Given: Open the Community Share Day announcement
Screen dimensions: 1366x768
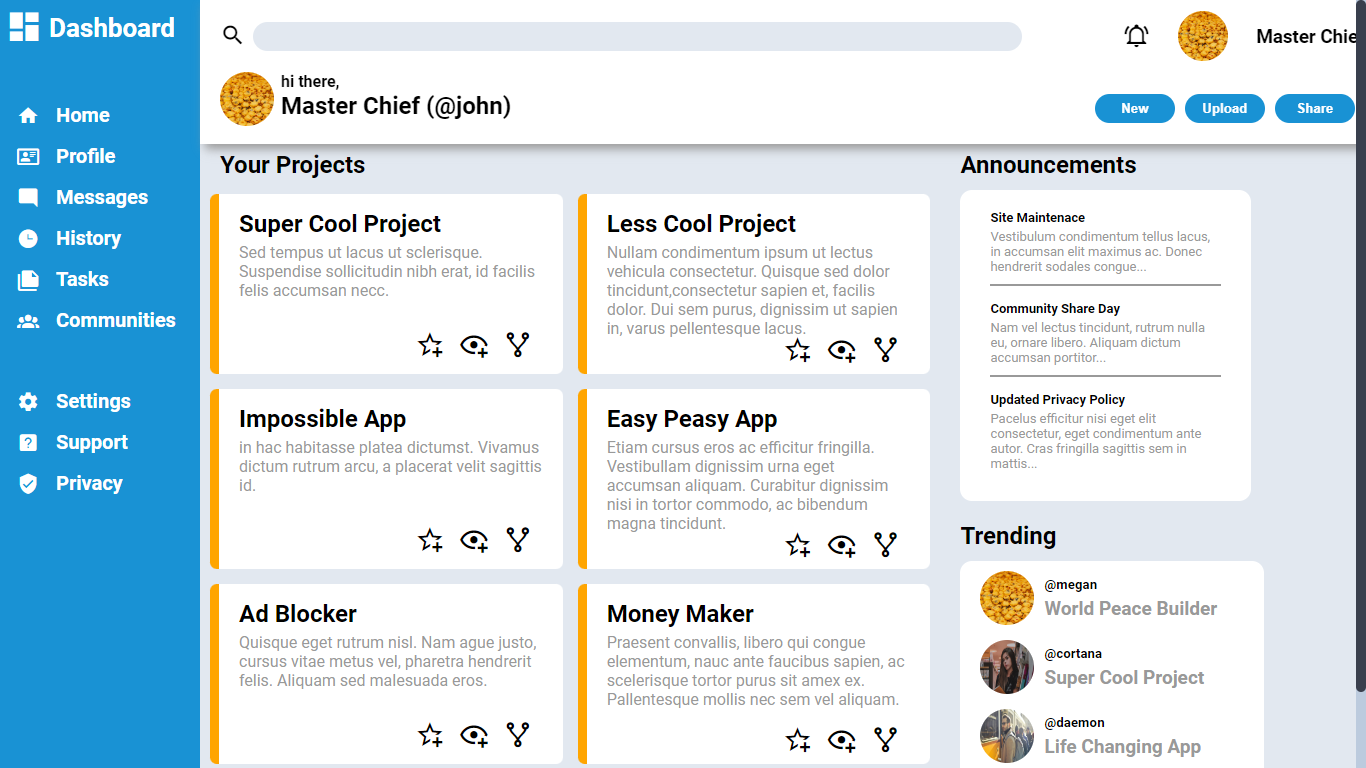Looking at the screenshot, I should 1055,309.
